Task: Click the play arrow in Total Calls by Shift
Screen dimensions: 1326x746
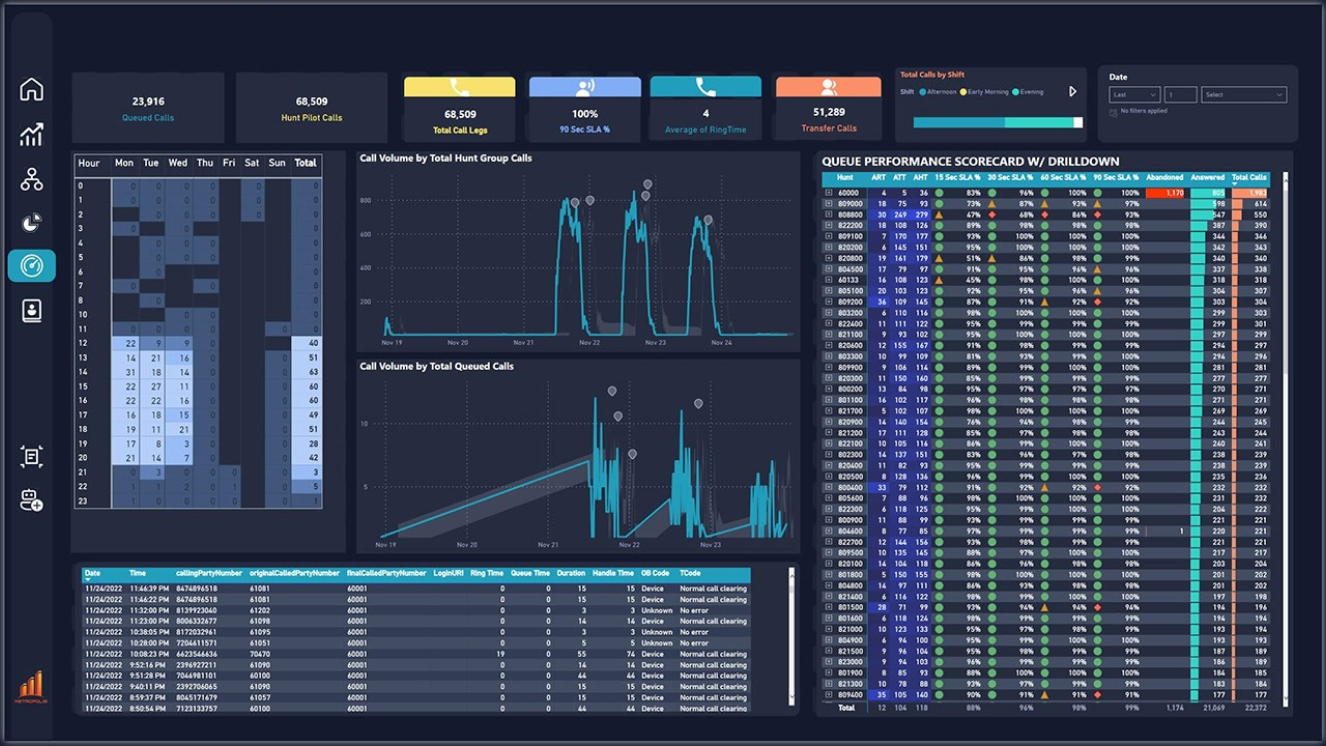Action: click(x=1072, y=92)
